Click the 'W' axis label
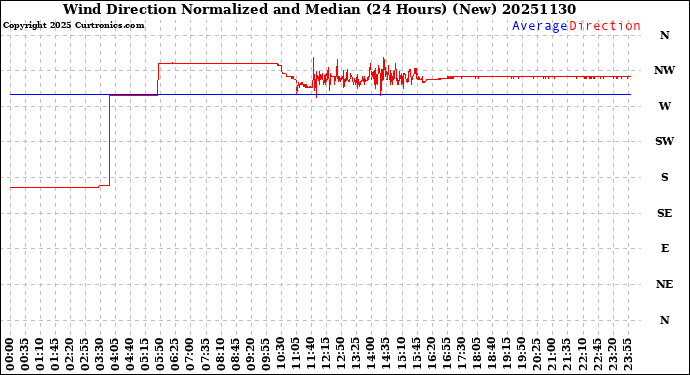 [x=664, y=106]
